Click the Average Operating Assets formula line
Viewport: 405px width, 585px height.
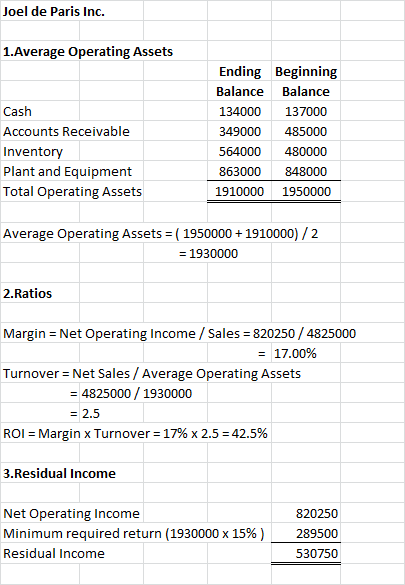pyautogui.click(x=161, y=234)
